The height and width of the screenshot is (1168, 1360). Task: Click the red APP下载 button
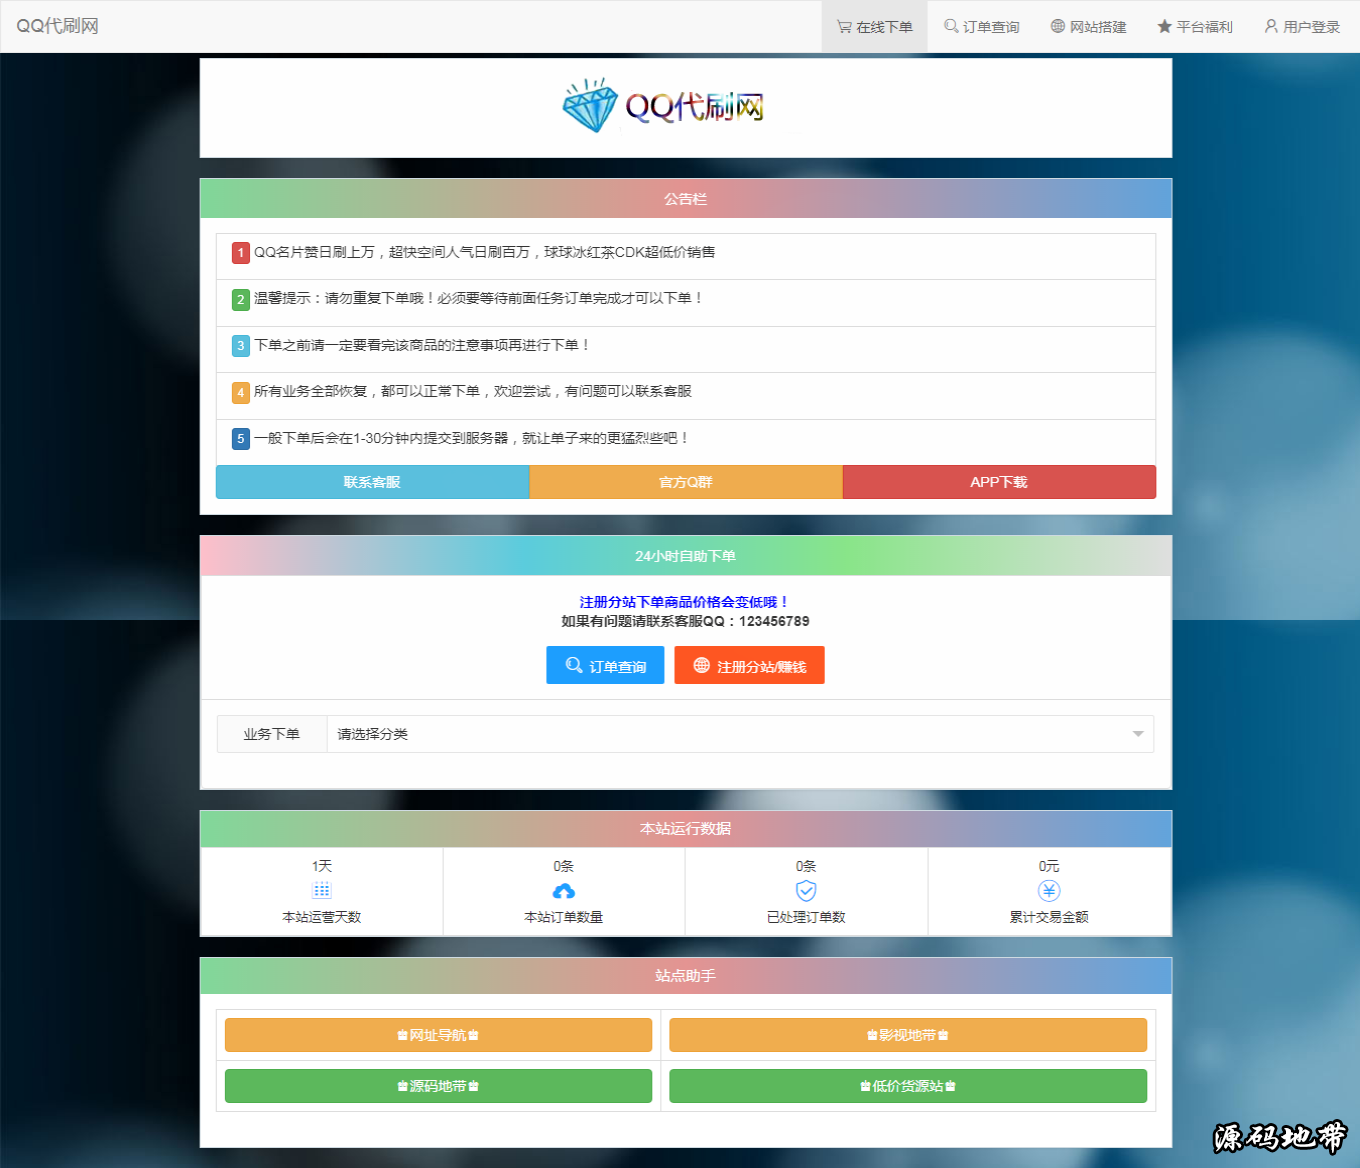coord(999,482)
